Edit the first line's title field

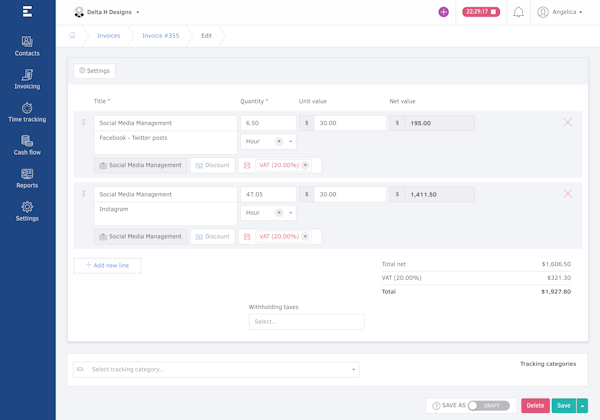point(165,123)
